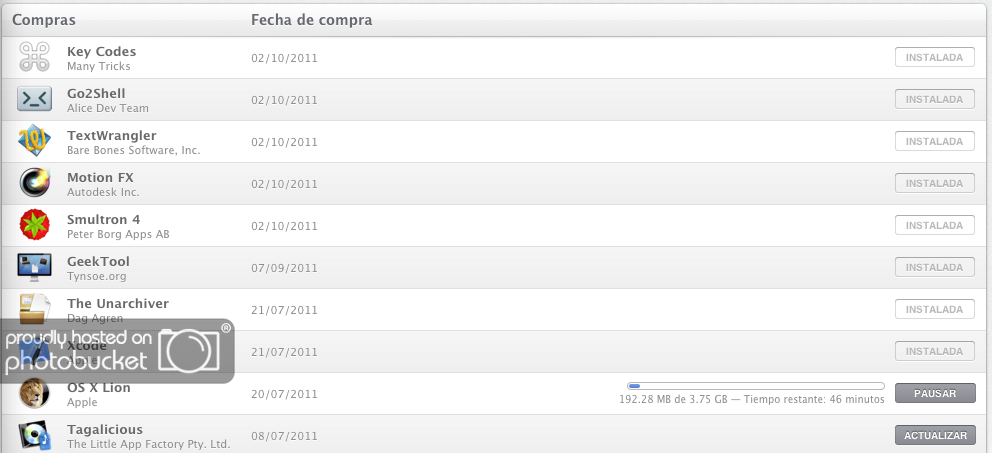This screenshot has height=453, width=992.
Task: Update Tagalicious with the Actualizar button
Action: coord(935,435)
